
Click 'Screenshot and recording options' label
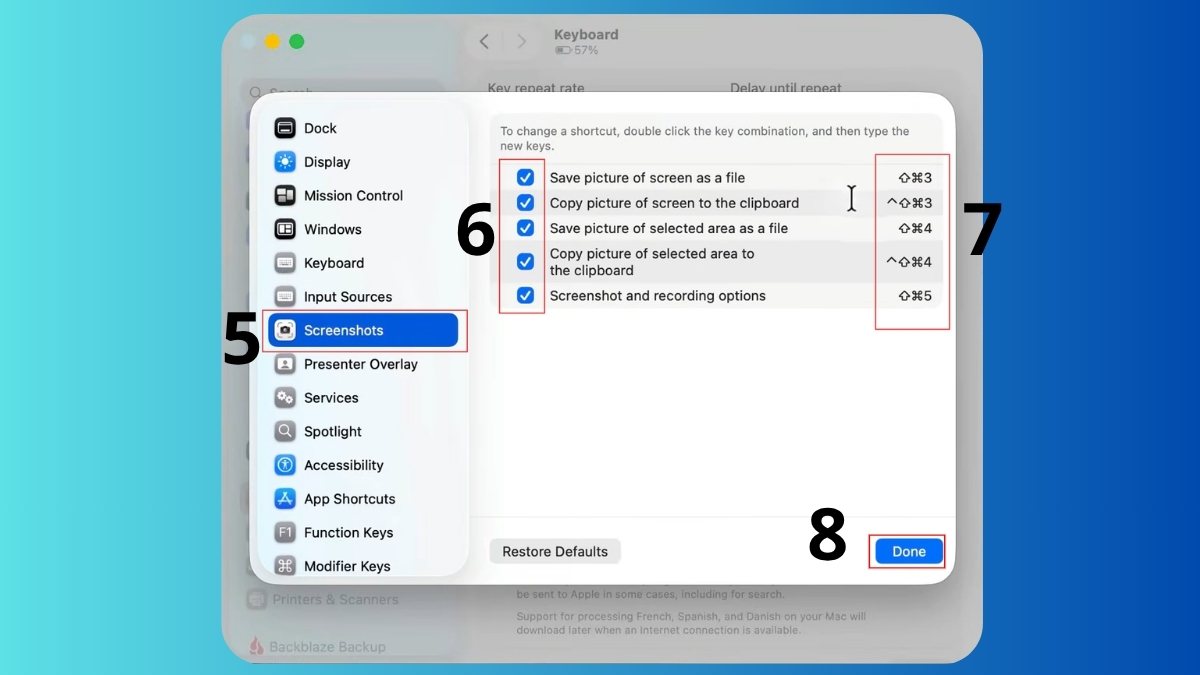pyautogui.click(x=658, y=296)
